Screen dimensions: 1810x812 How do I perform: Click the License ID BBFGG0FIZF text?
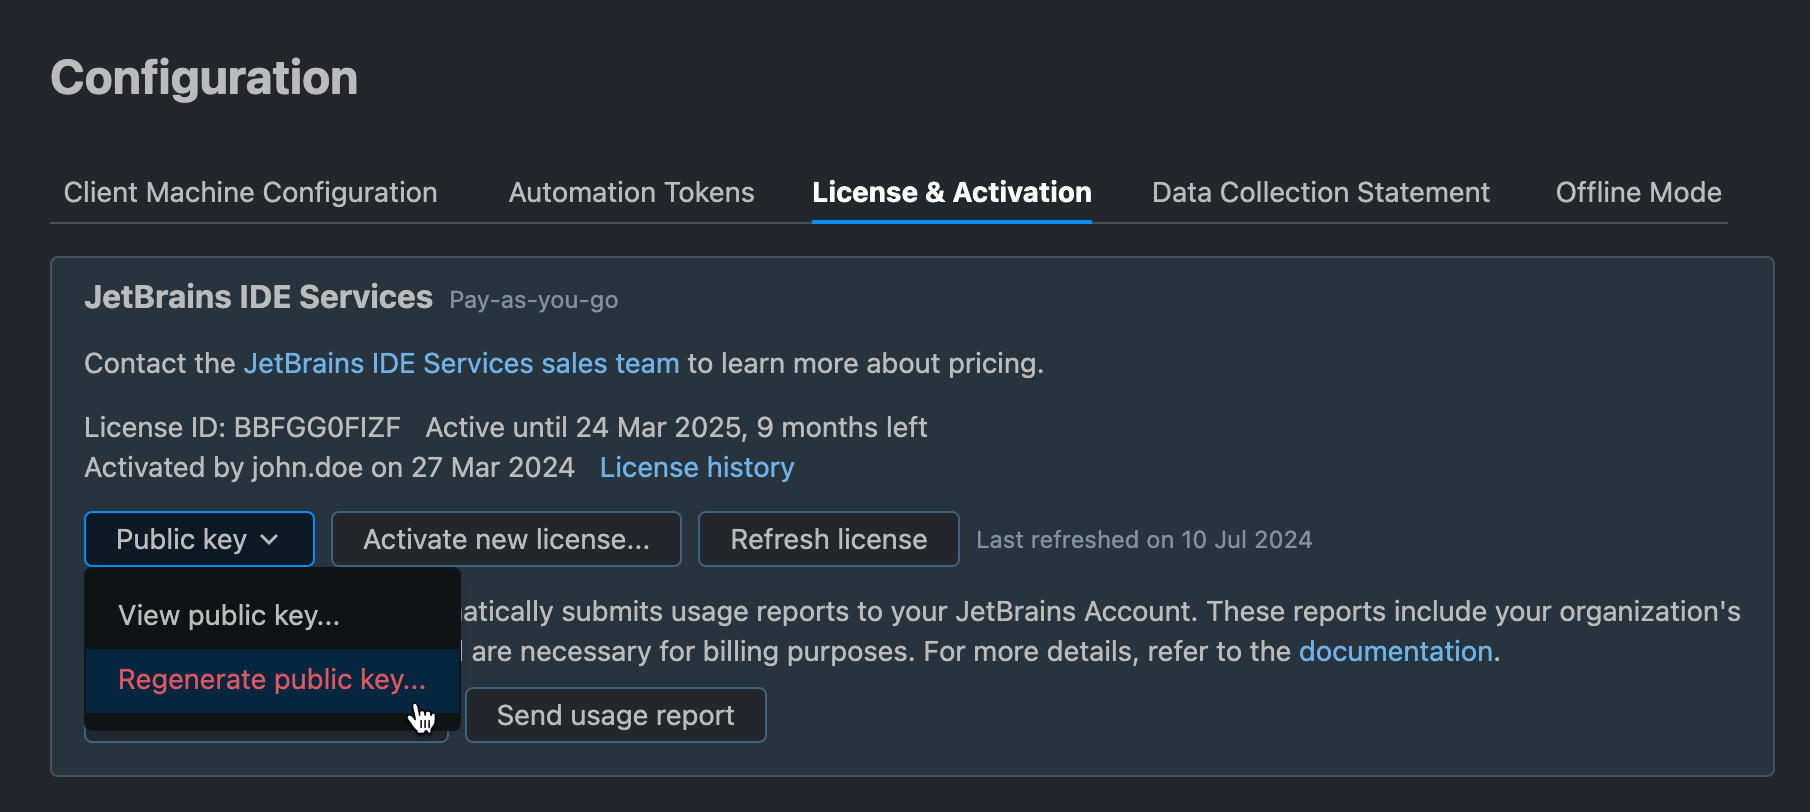(242, 427)
